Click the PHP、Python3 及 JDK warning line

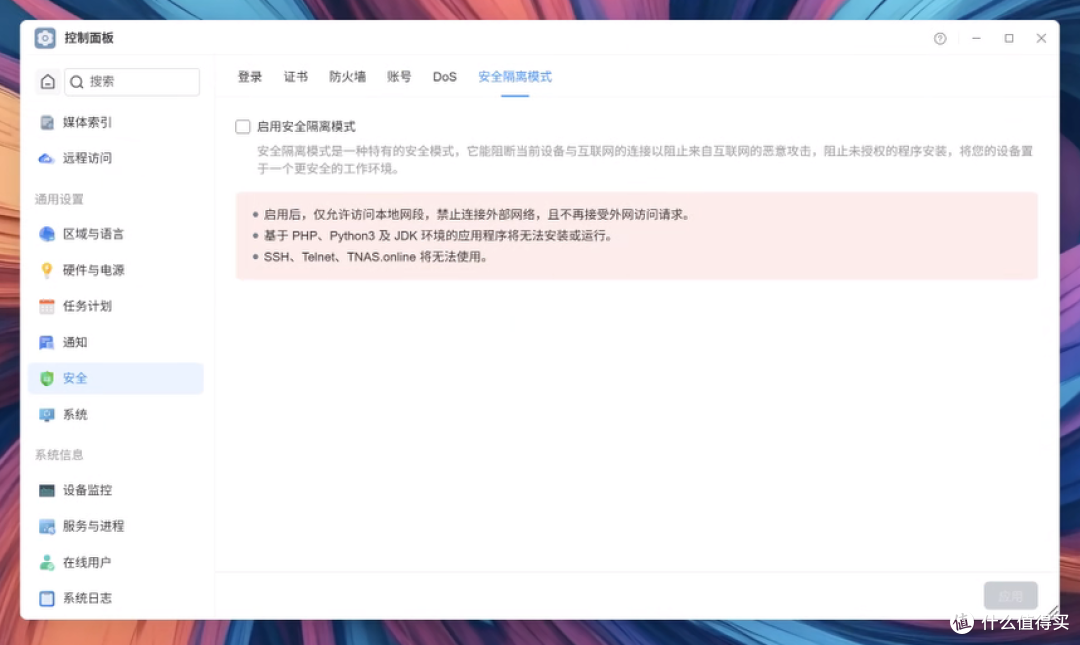coord(438,236)
